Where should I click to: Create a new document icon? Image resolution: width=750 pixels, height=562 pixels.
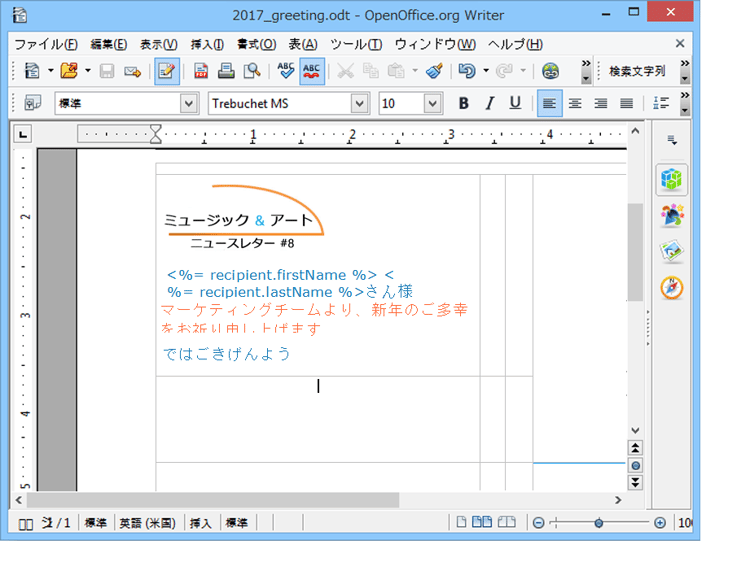coord(32,71)
